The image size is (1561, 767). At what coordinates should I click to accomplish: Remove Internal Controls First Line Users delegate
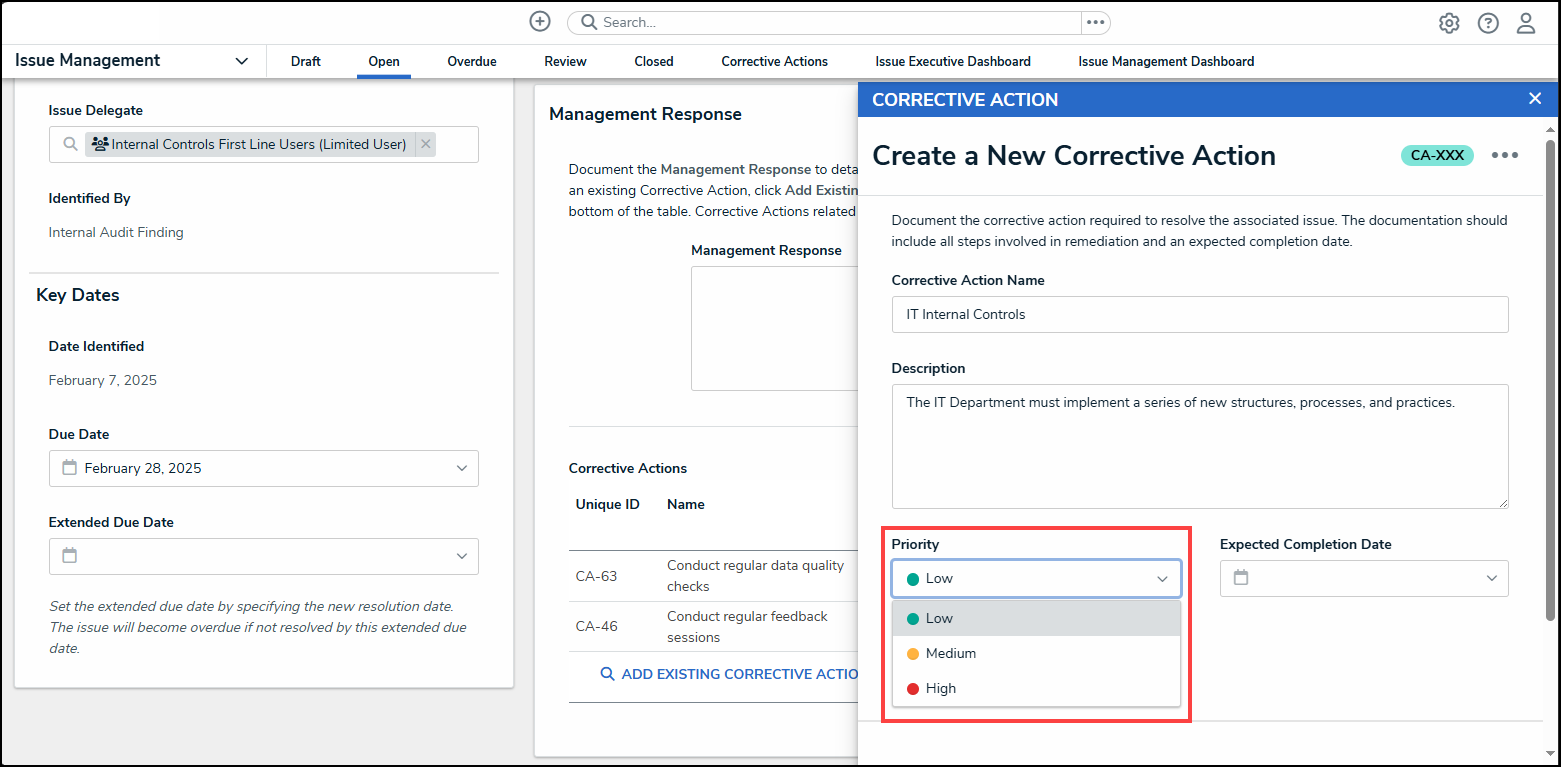(425, 144)
